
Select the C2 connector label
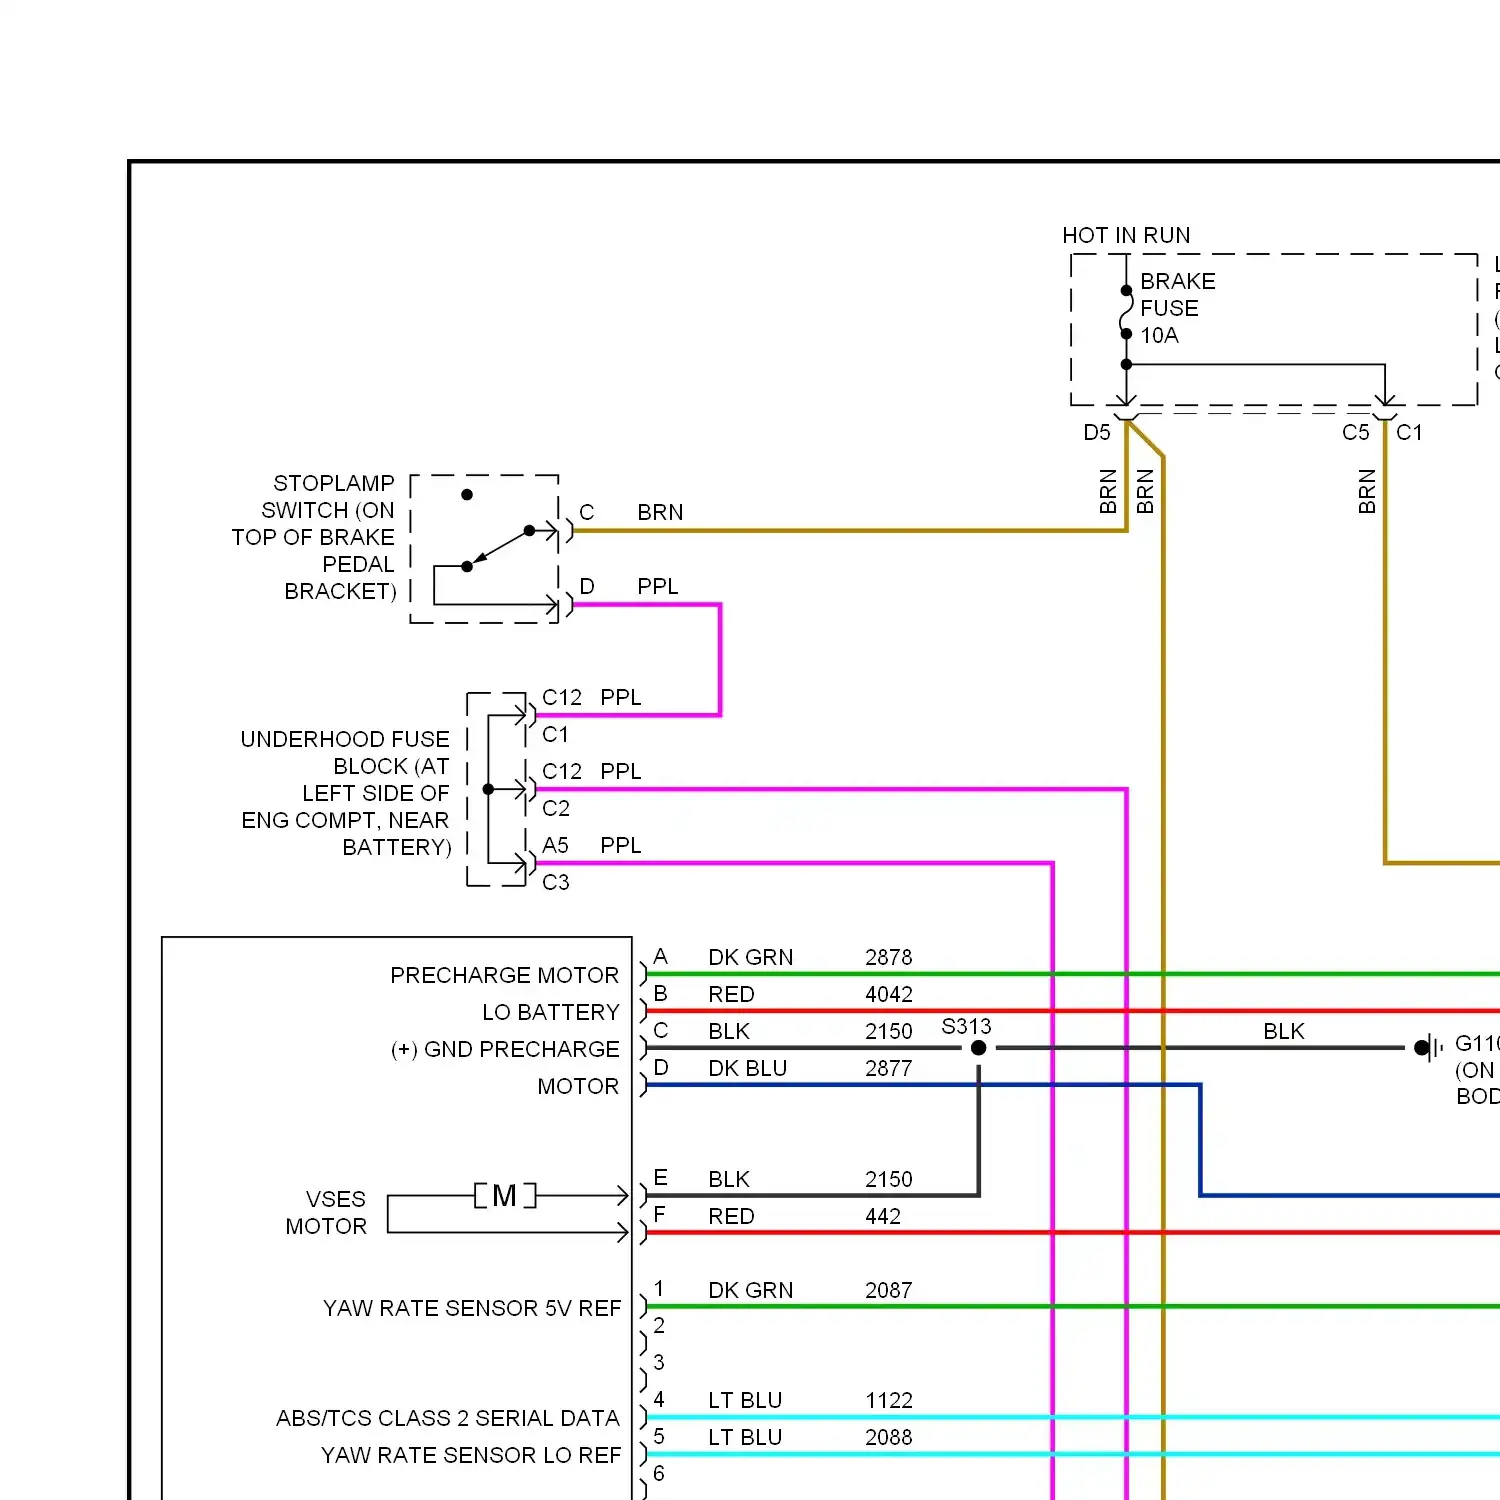point(556,808)
